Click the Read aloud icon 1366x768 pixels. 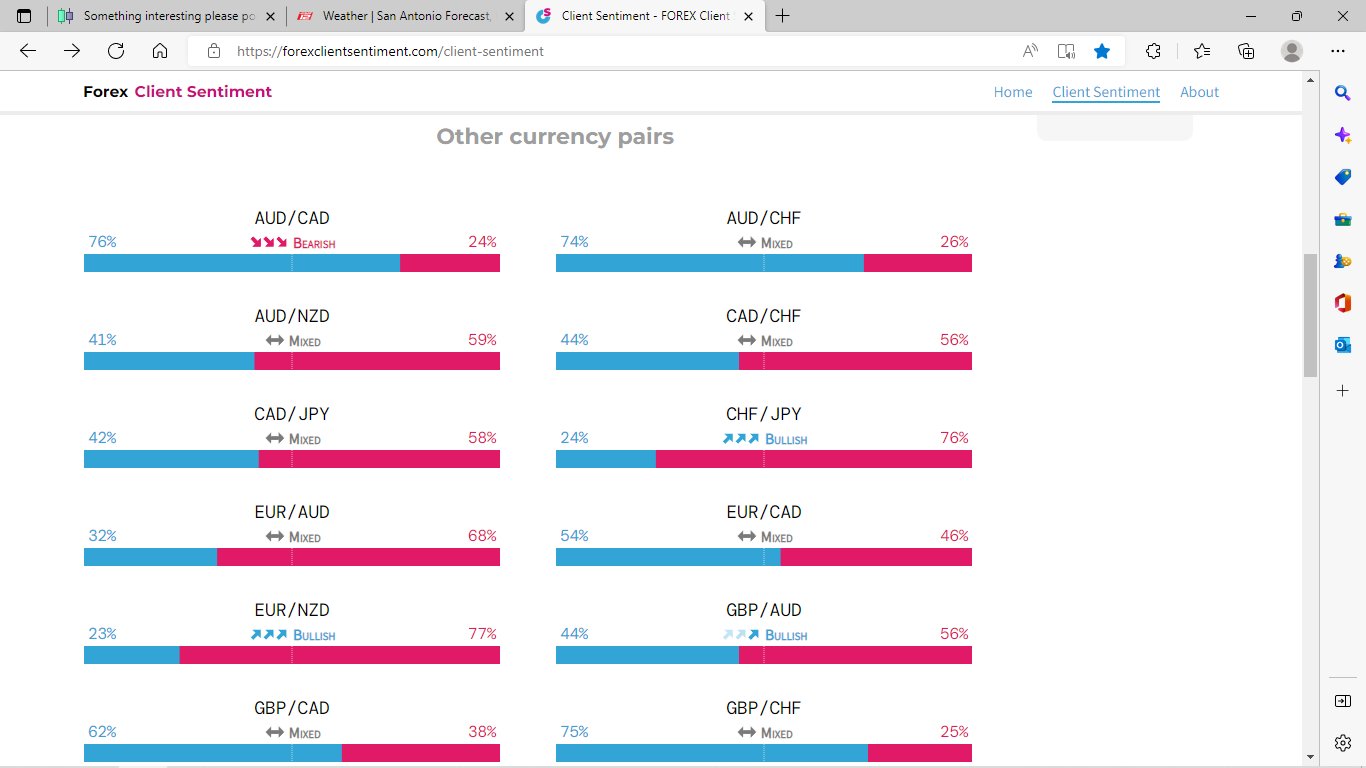click(x=1030, y=51)
